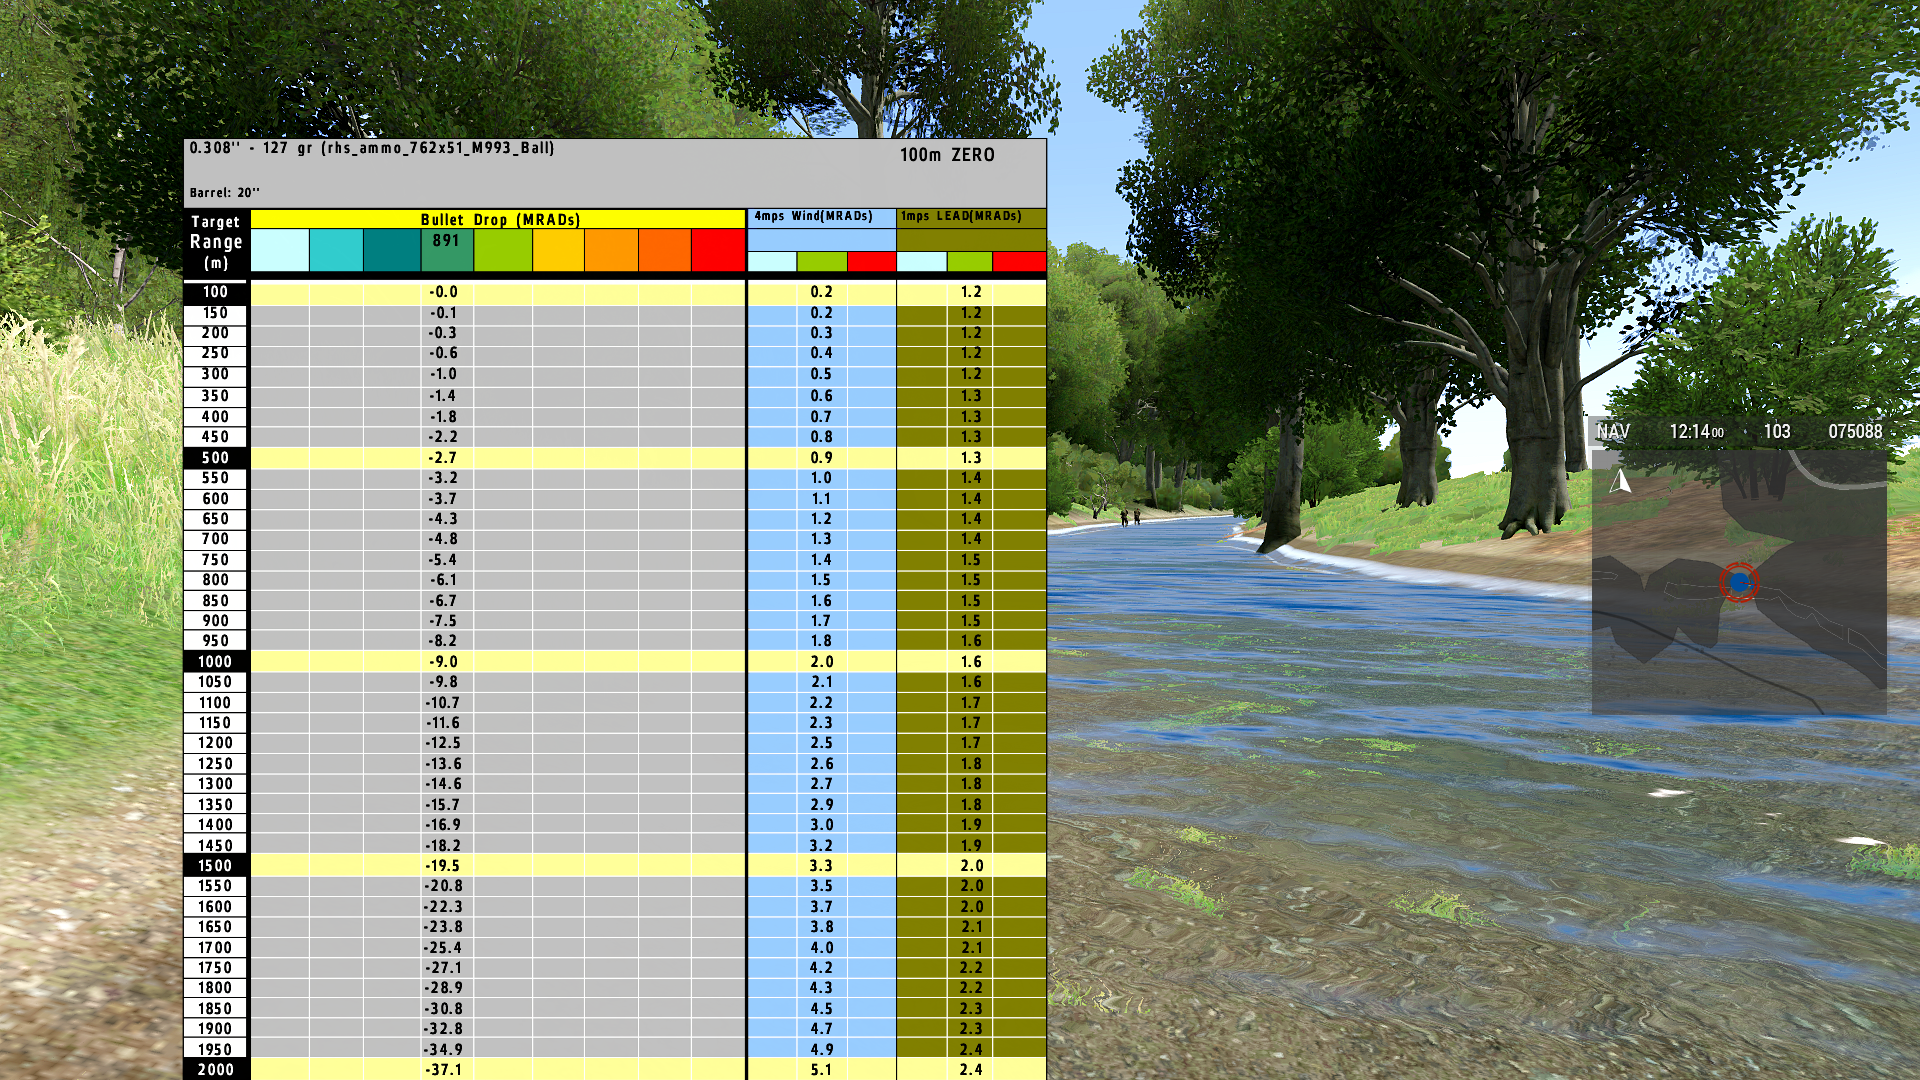Click the minimap terrain view
1920x1080 pixels.
pos(1739,582)
